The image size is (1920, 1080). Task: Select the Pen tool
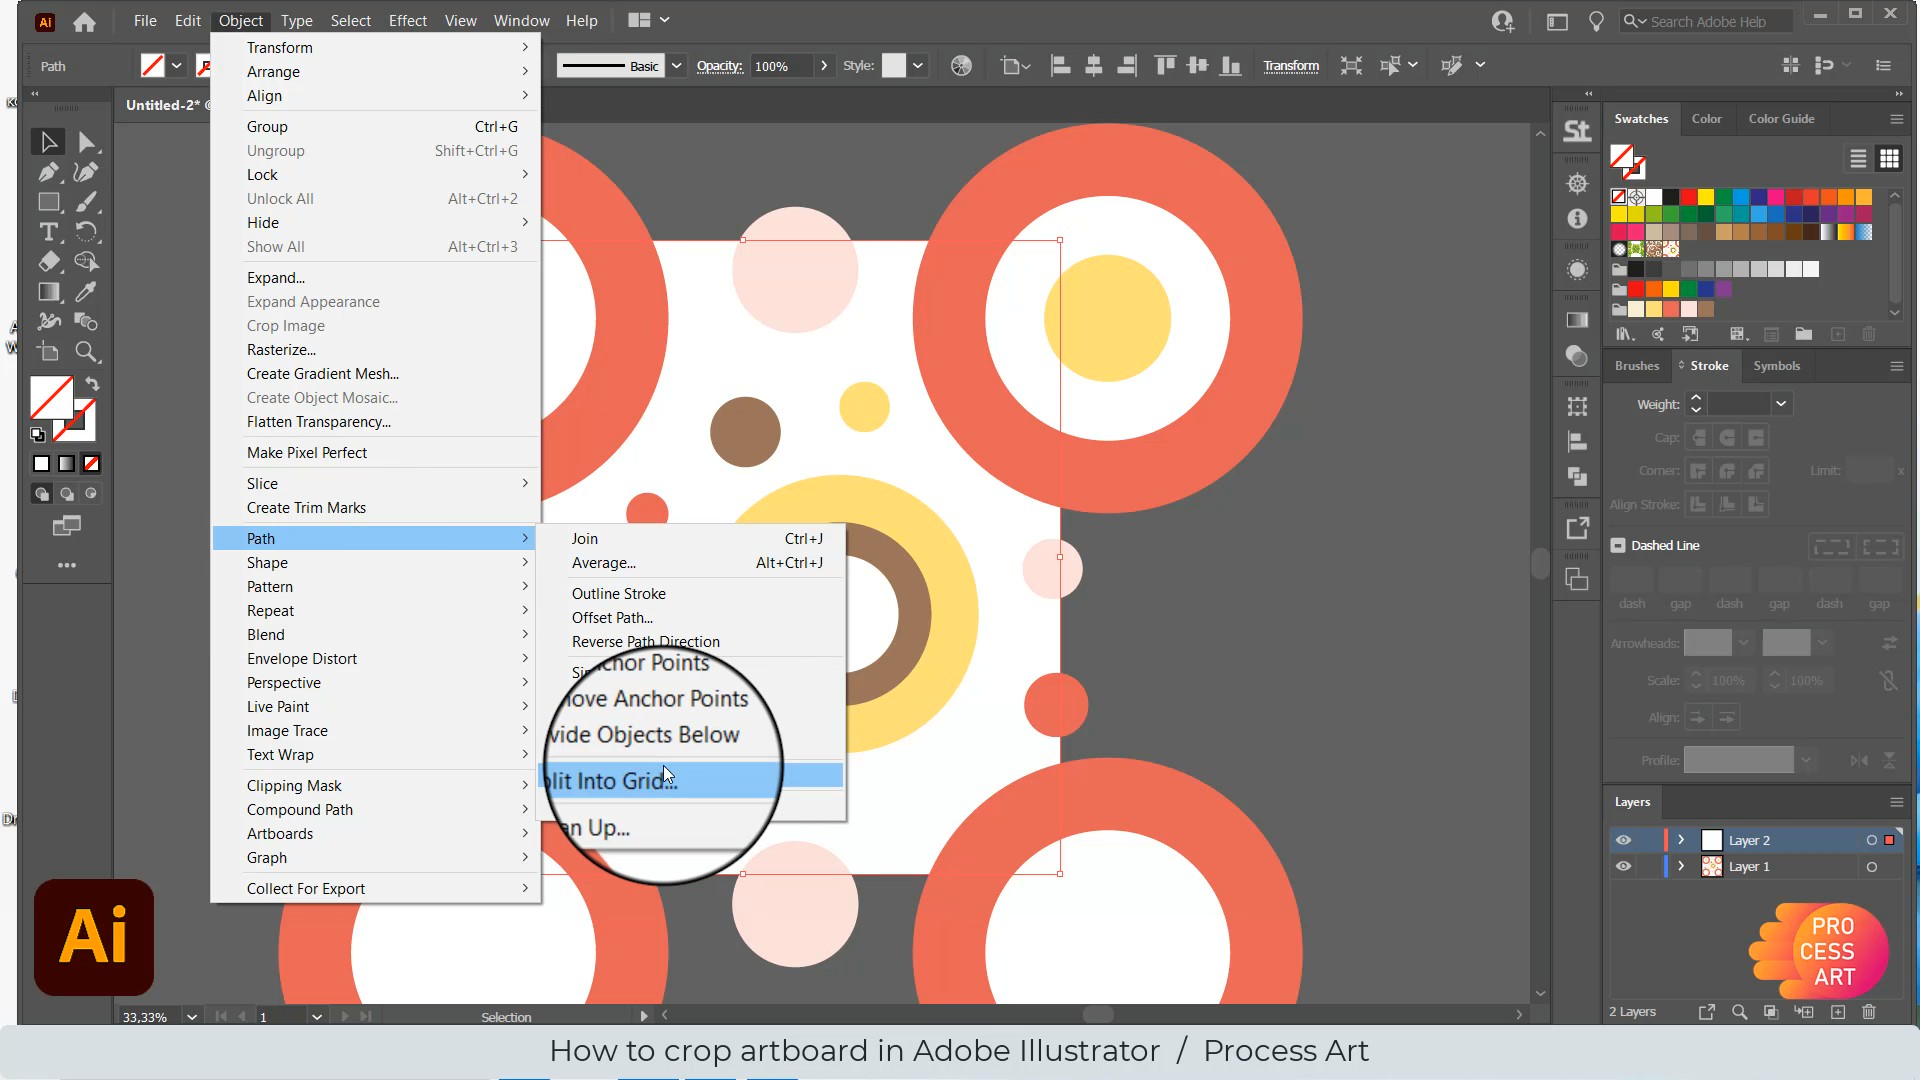tap(48, 172)
